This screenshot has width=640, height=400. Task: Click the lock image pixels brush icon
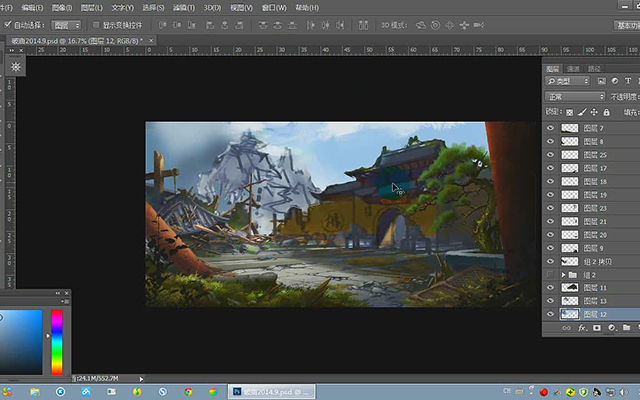pyautogui.click(x=582, y=112)
